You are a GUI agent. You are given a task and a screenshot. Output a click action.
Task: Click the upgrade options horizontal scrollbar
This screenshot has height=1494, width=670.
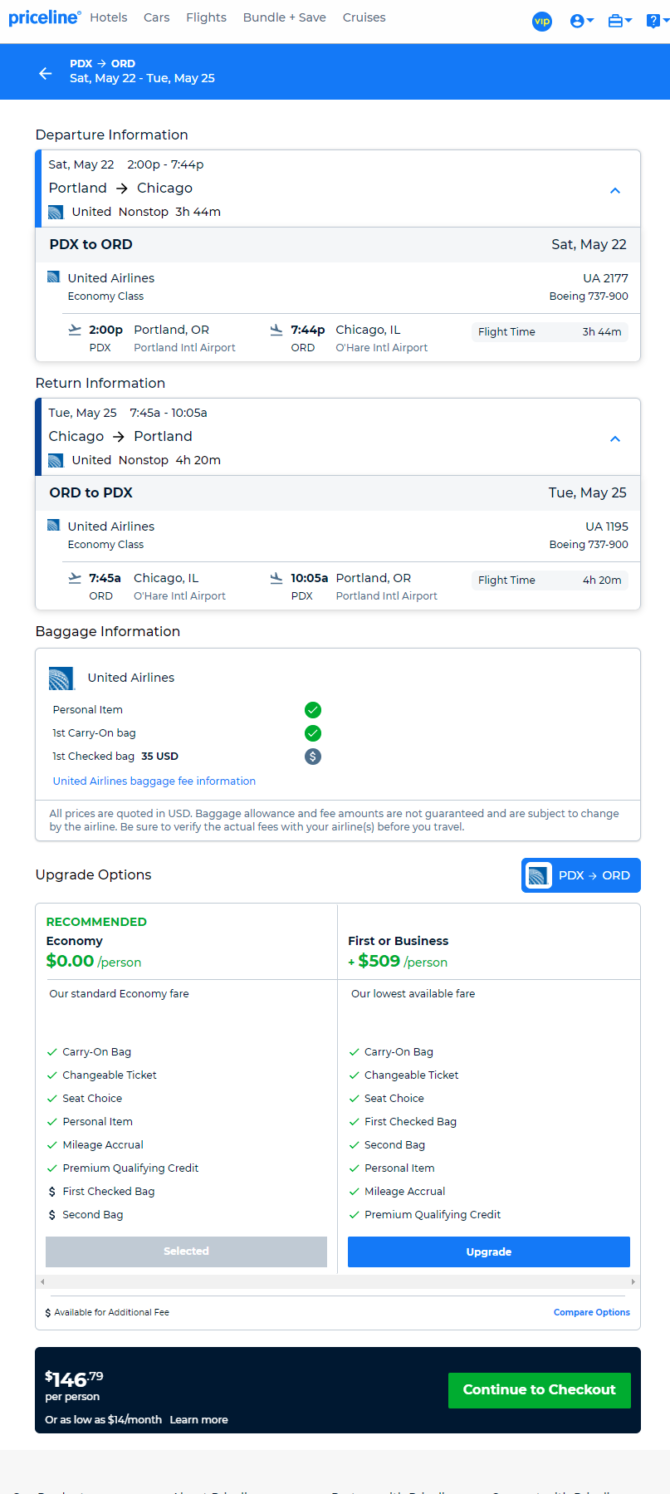[338, 1281]
